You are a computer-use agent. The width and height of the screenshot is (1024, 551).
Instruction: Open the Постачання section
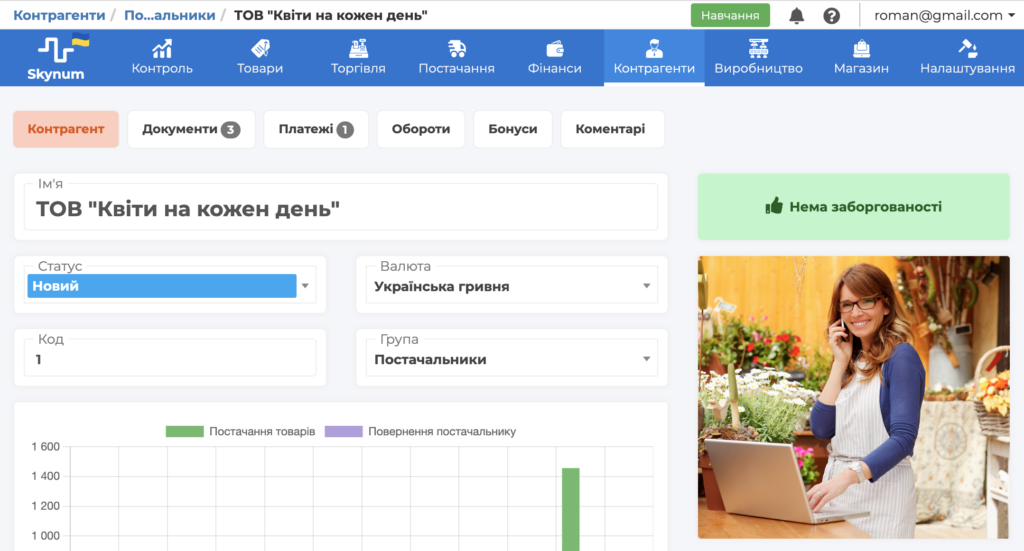pos(456,57)
